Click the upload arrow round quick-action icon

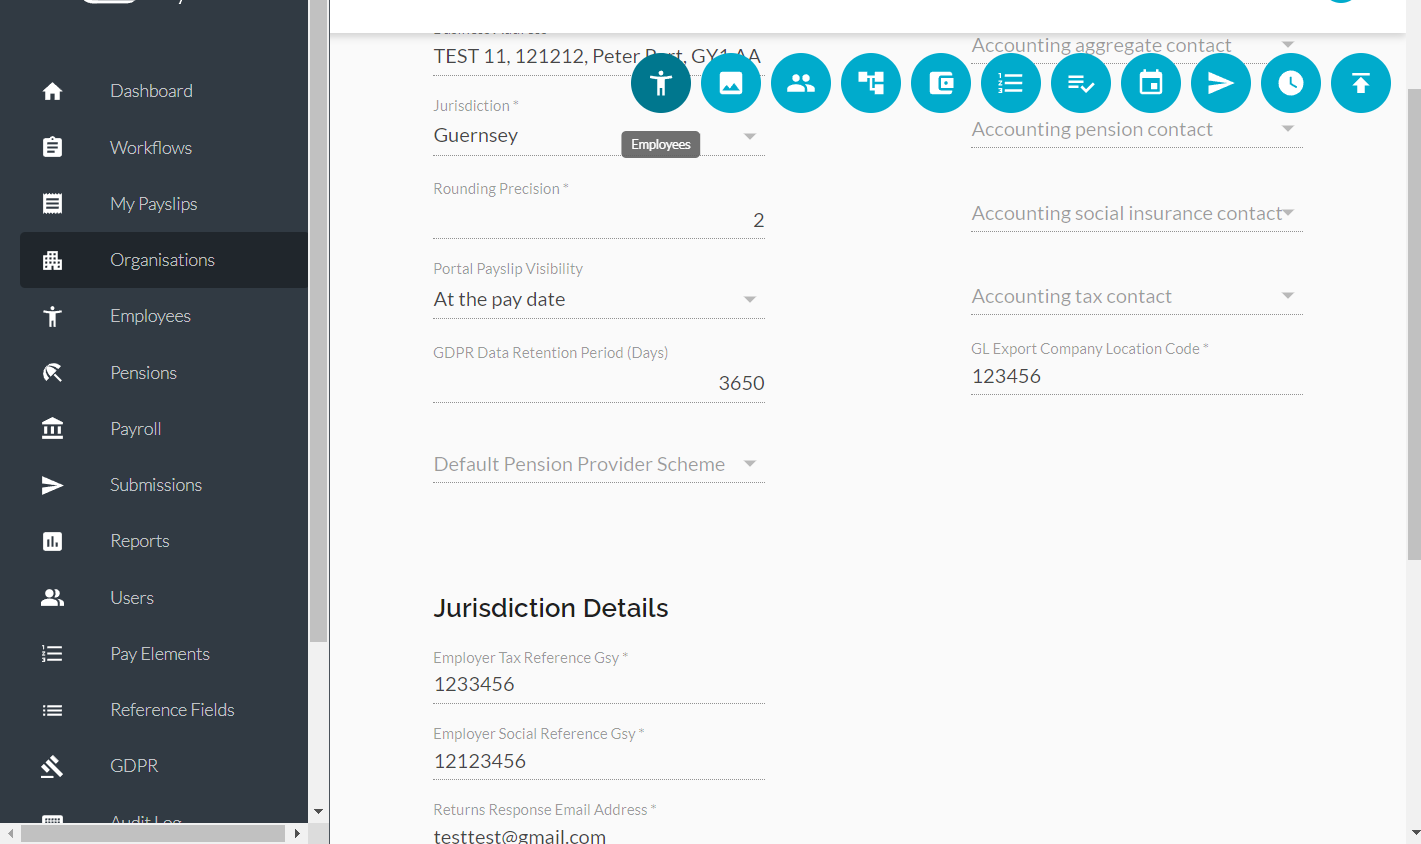click(1361, 83)
